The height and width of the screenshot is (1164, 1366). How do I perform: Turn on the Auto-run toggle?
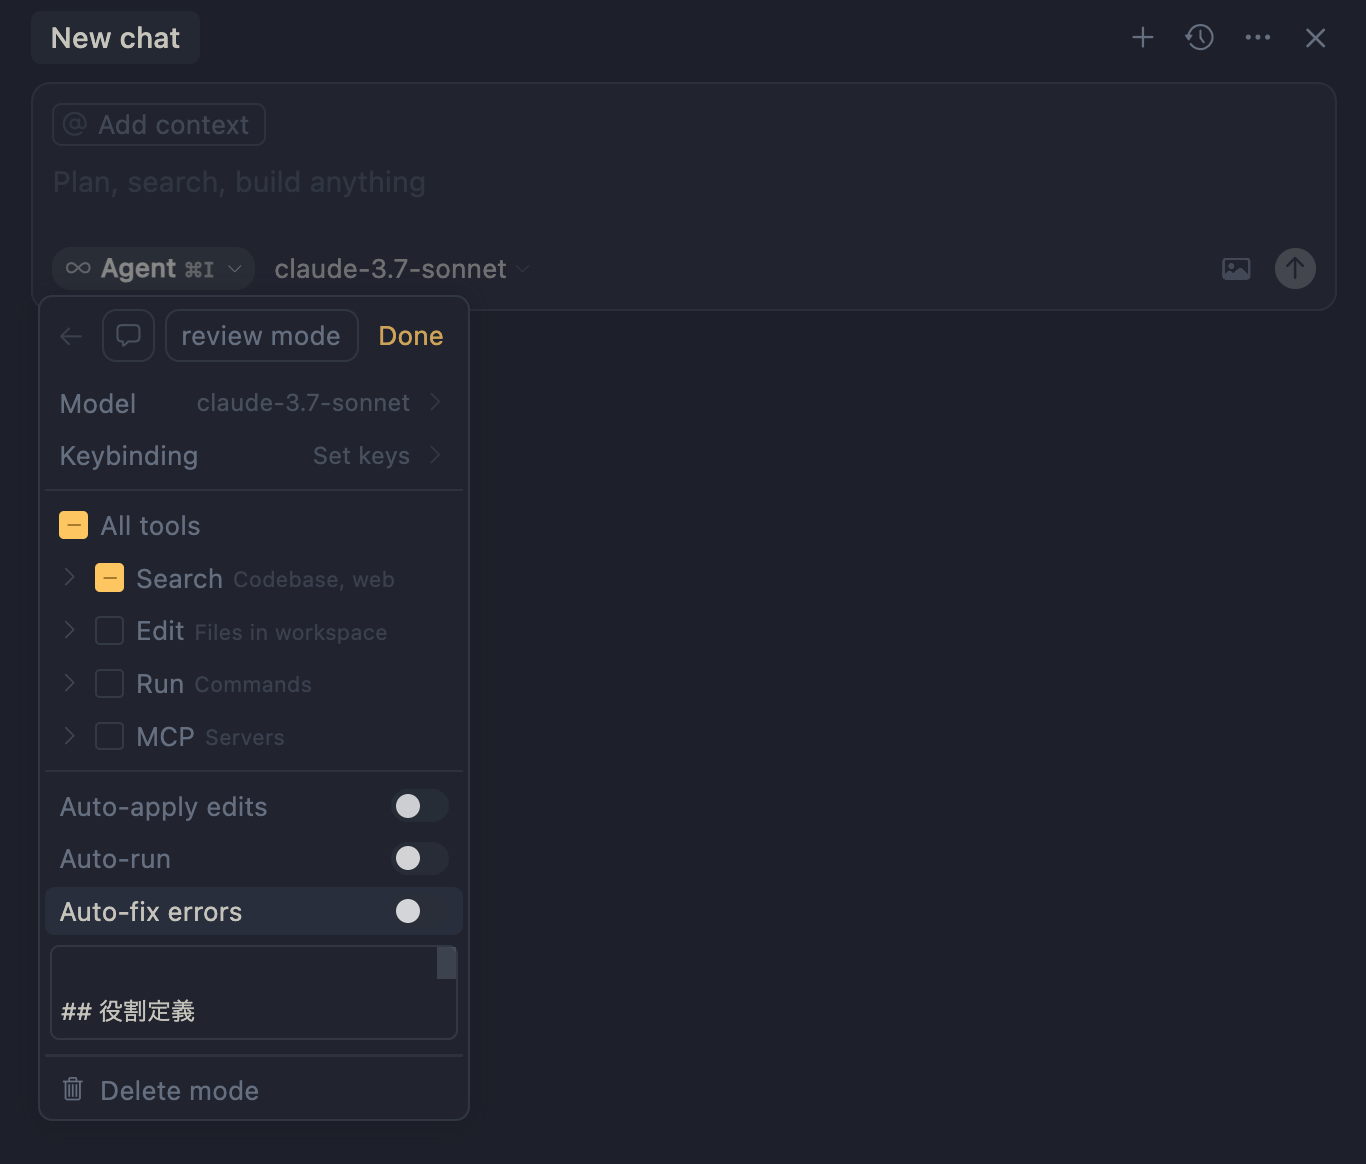[420, 858]
